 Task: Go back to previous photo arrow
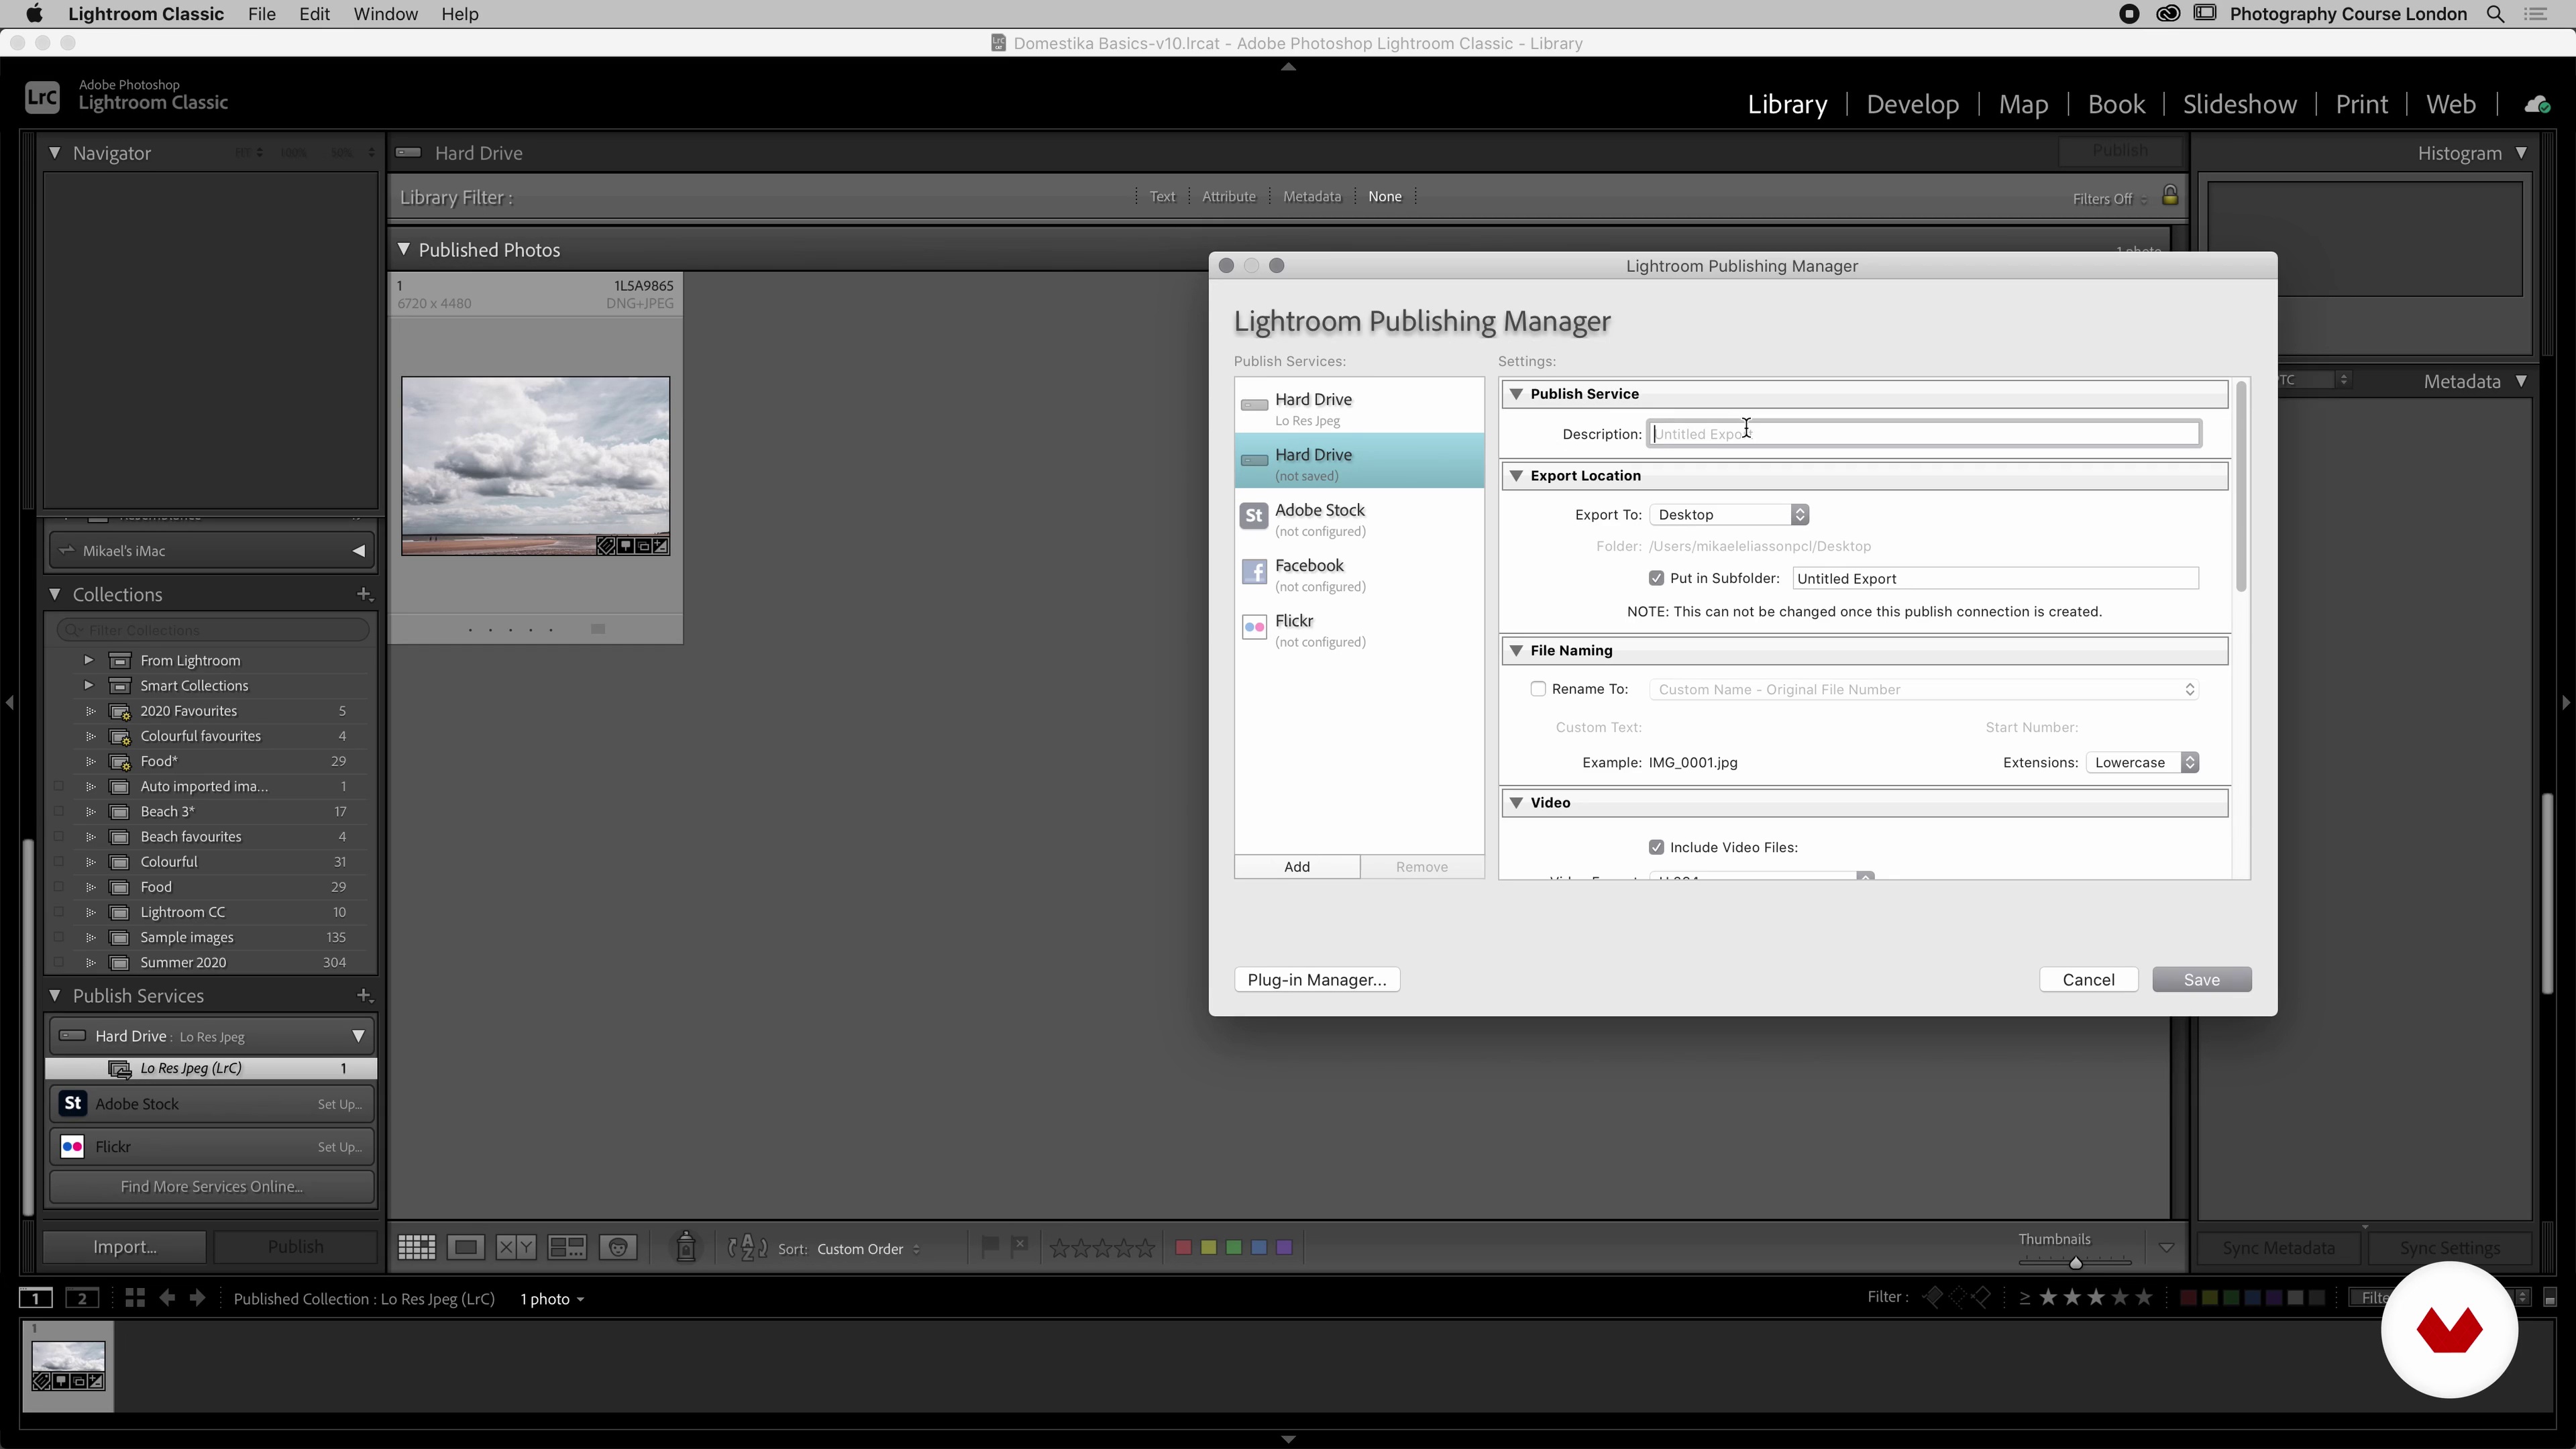(x=167, y=1298)
